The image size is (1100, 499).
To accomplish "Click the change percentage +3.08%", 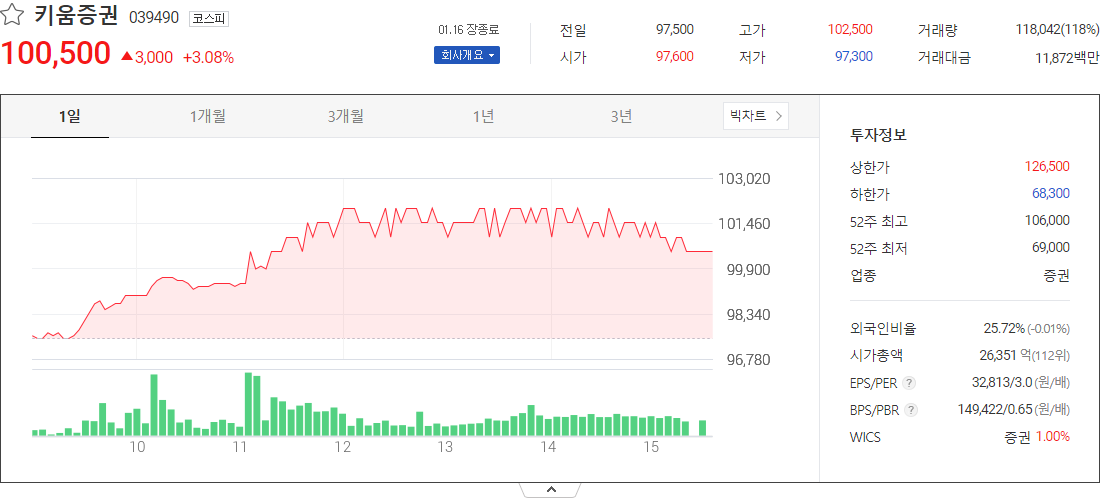I will pyautogui.click(x=208, y=58).
